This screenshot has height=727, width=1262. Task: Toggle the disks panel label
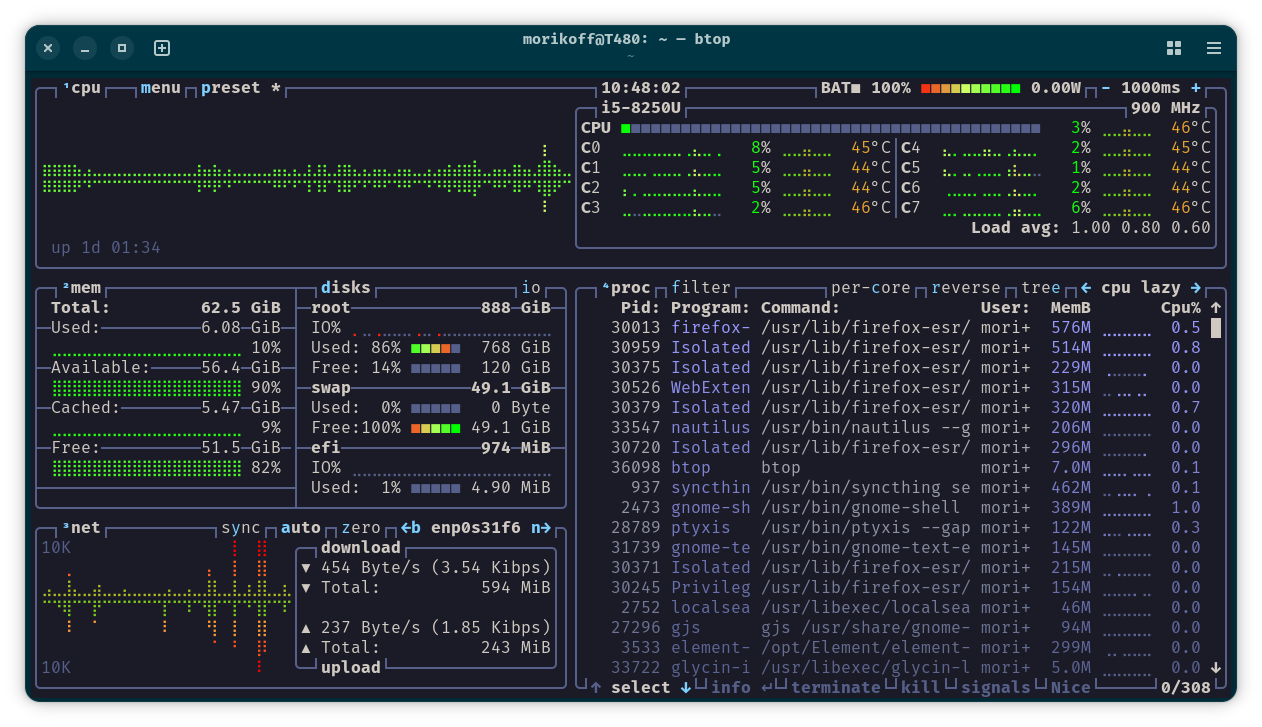coord(346,288)
